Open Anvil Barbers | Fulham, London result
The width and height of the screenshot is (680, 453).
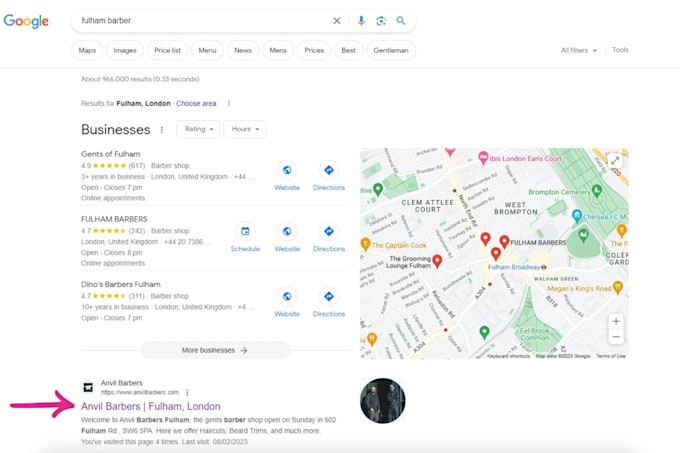[x=150, y=406]
